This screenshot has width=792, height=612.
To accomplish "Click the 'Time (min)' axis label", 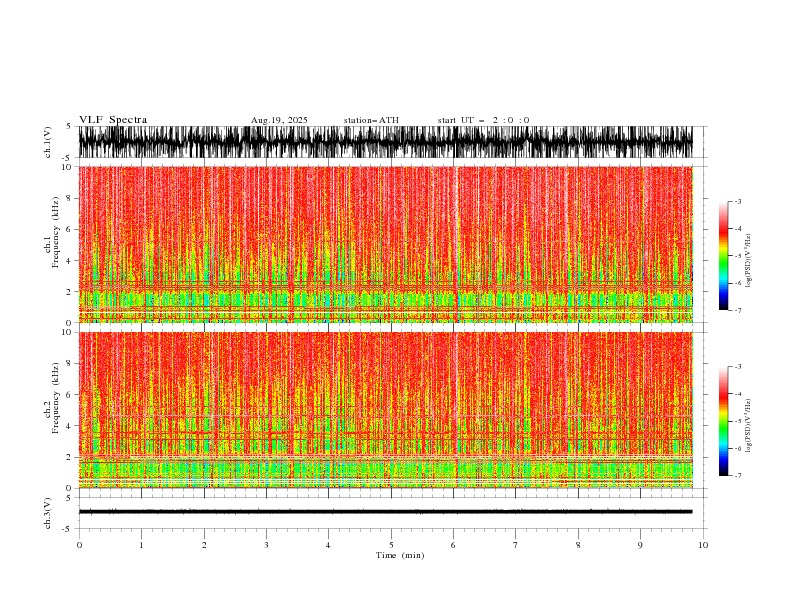I will (400, 555).
